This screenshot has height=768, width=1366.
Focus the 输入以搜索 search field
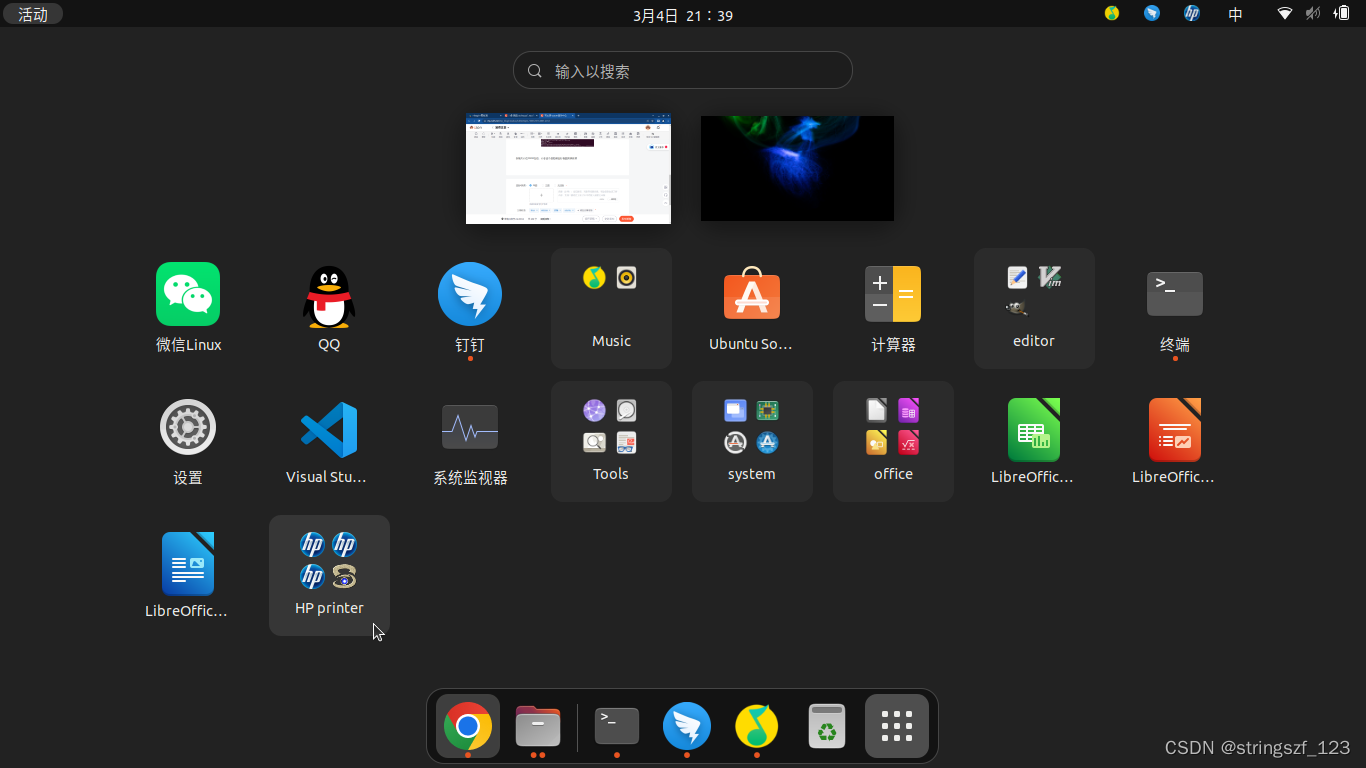683,71
